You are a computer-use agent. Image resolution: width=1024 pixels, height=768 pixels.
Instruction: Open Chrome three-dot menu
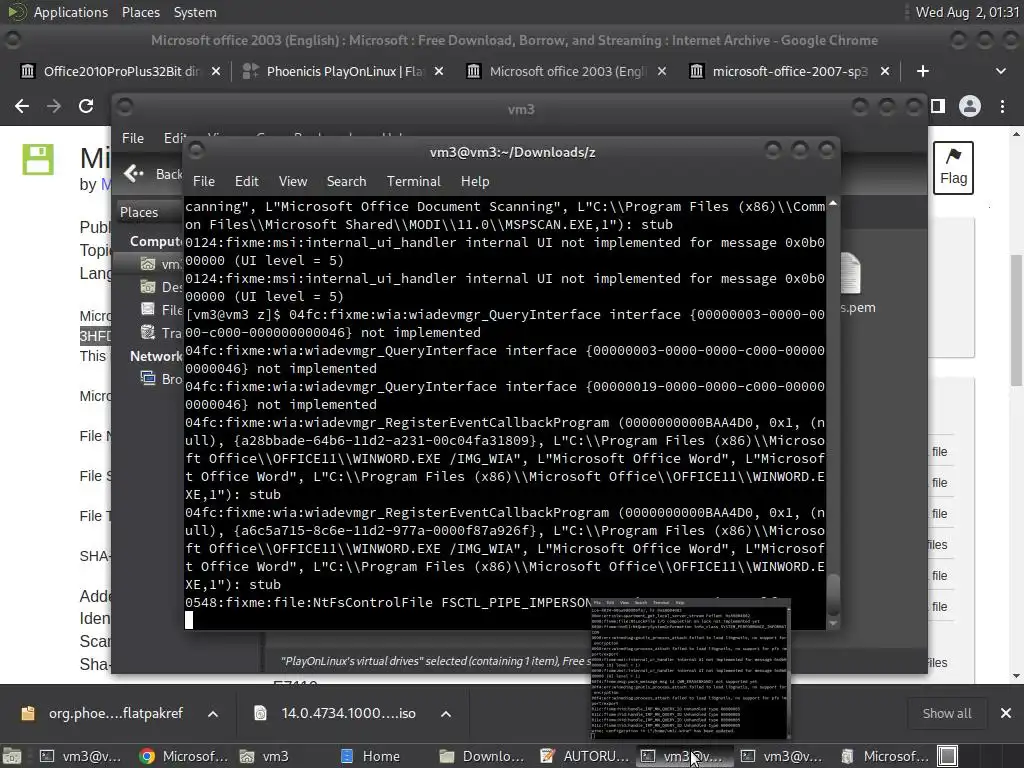[1002, 106]
